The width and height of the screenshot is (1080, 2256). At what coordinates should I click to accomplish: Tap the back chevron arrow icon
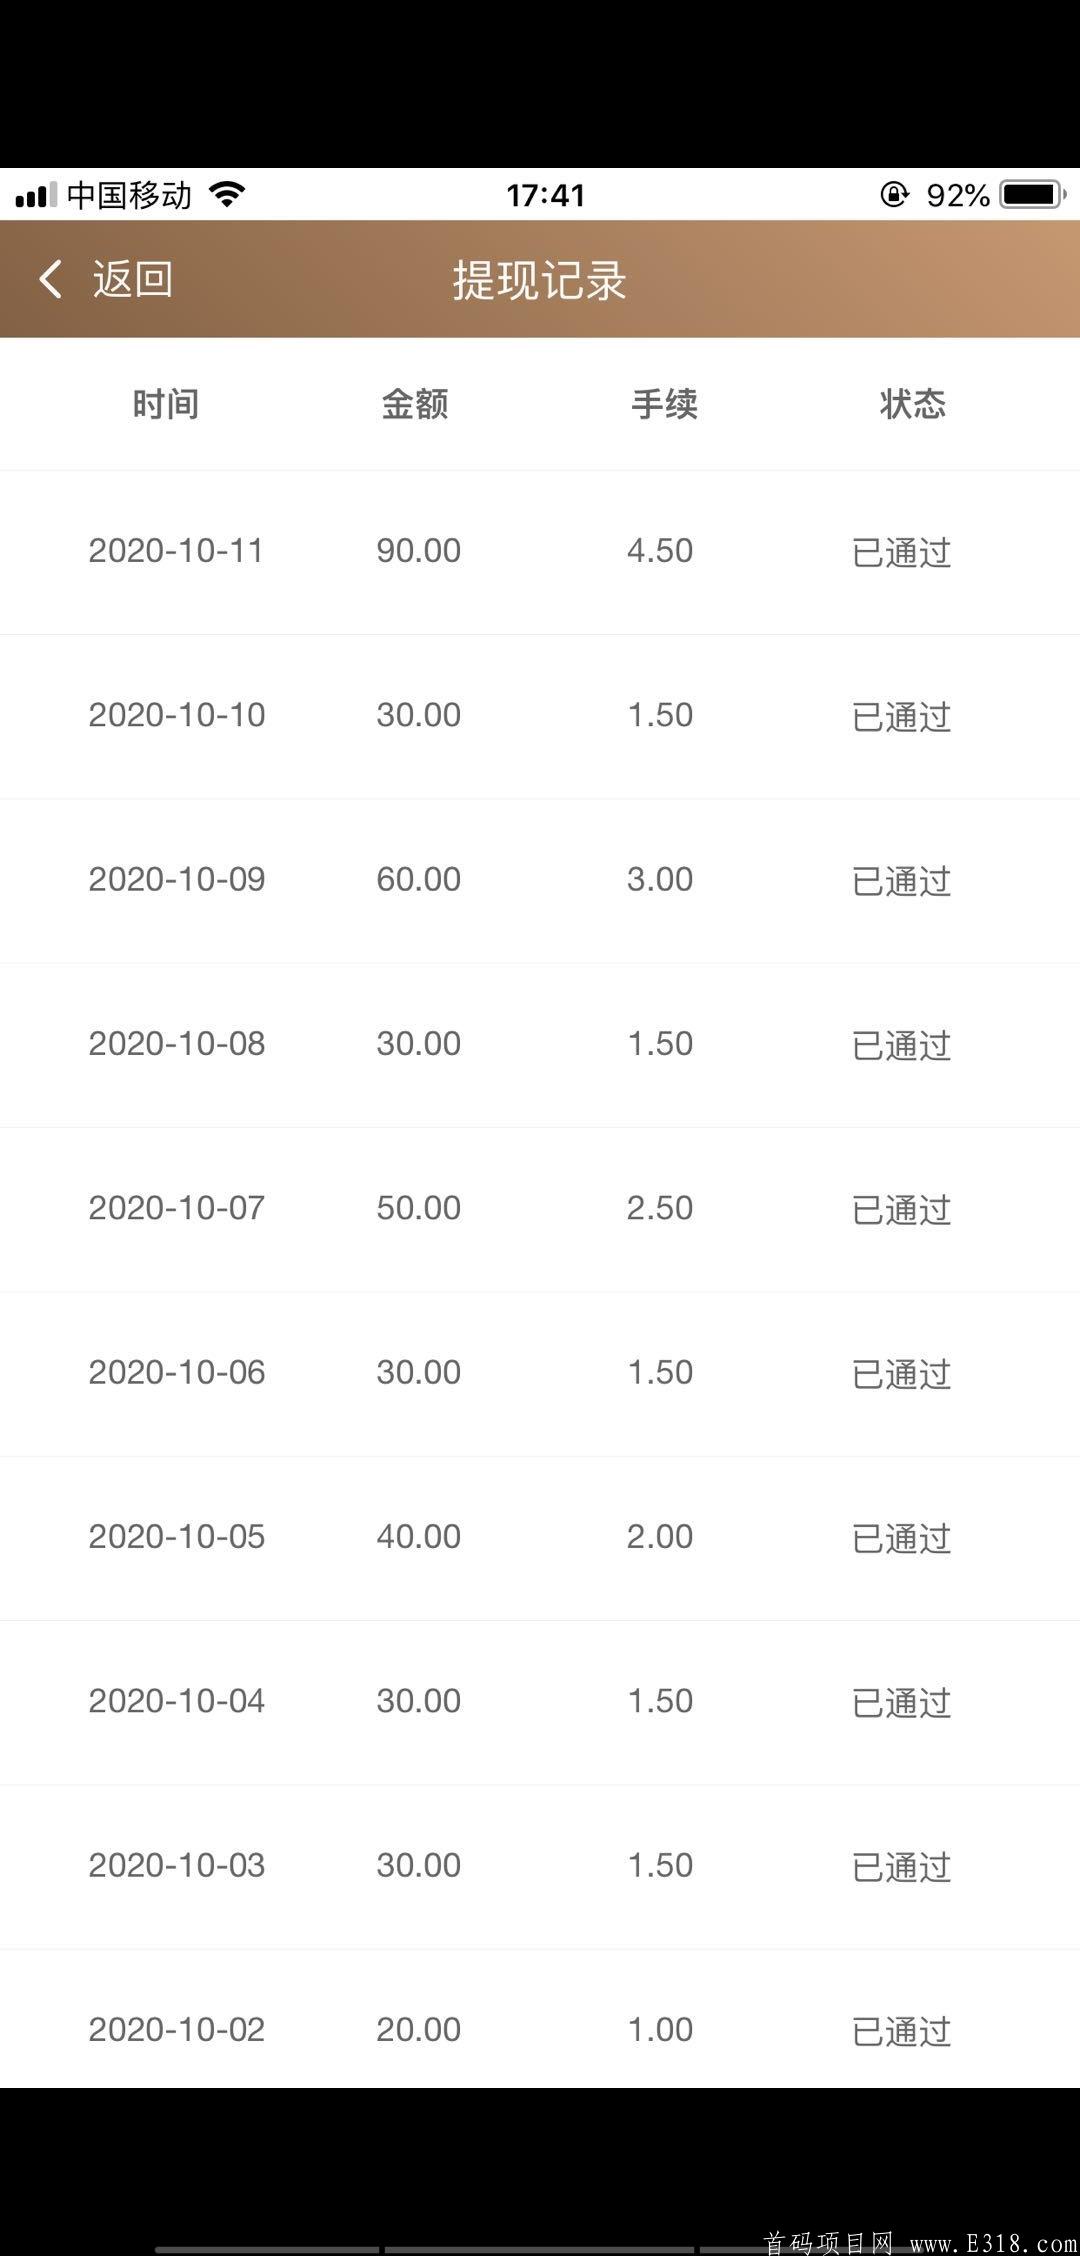pos(50,279)
